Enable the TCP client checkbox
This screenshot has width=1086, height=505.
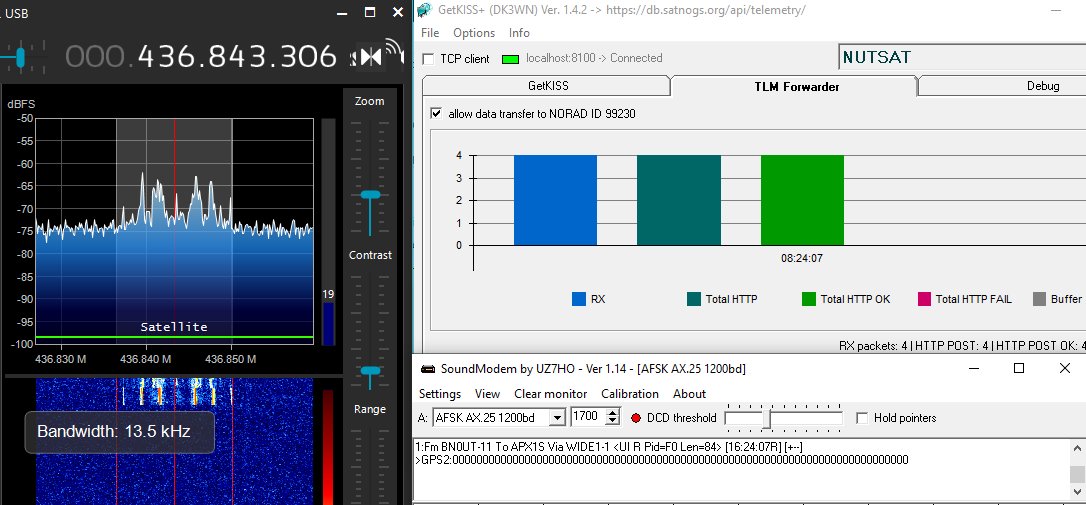tap(428, 59)
